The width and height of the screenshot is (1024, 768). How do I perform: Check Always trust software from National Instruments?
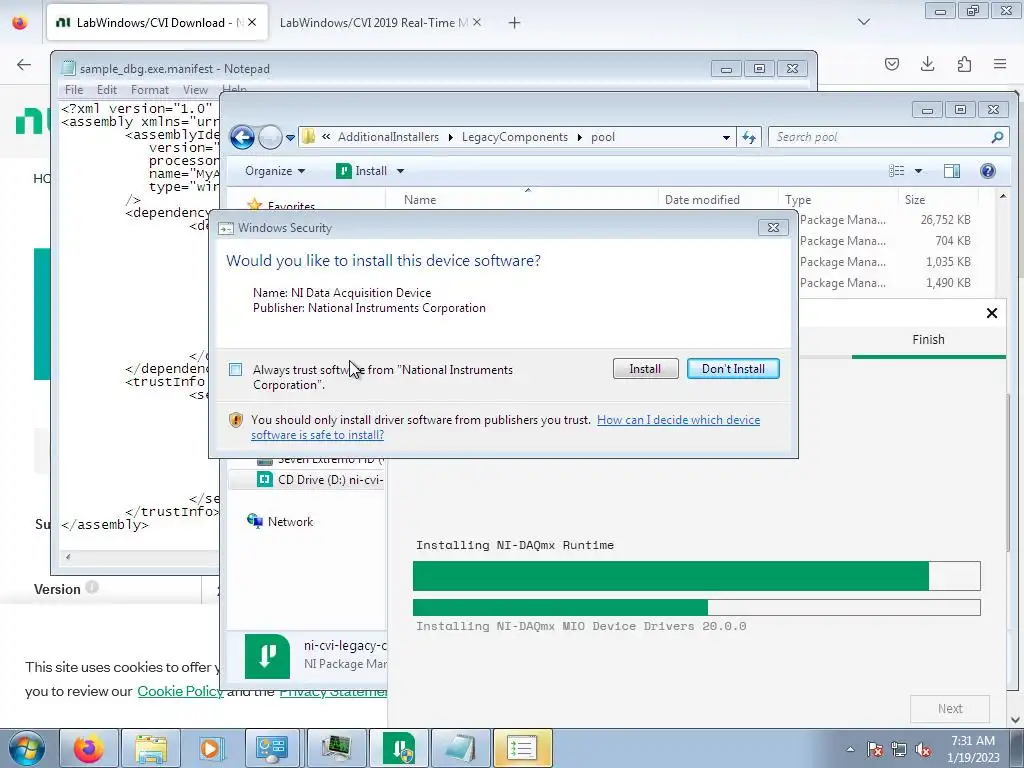[x=236, y=370]
